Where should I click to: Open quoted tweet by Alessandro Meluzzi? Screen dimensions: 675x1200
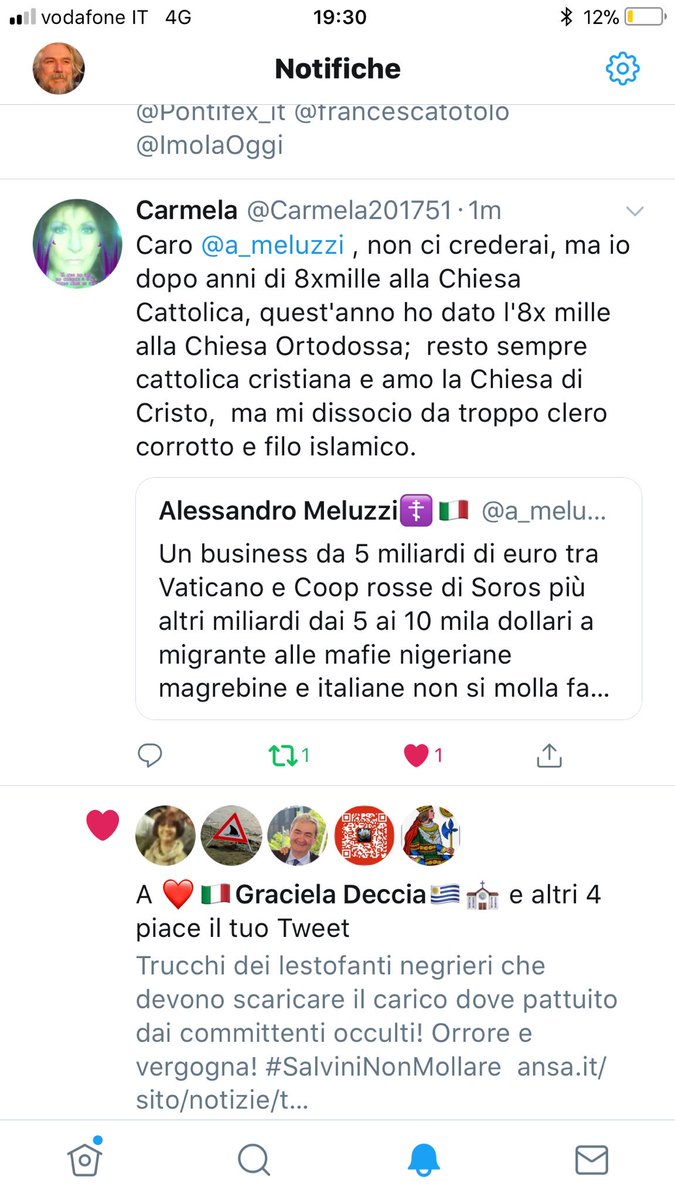[389, 598]
